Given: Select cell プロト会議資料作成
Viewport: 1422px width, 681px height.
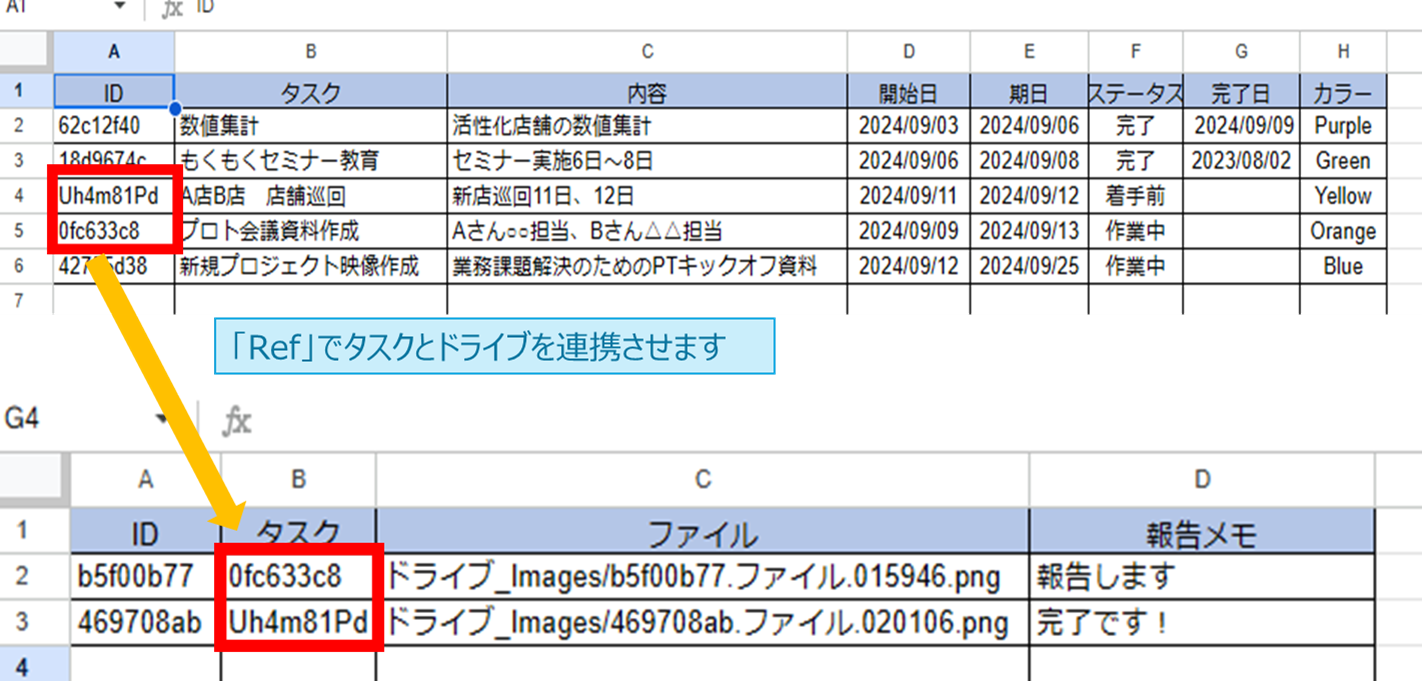Looking at the screenshot, I should [x=311, y=232].
